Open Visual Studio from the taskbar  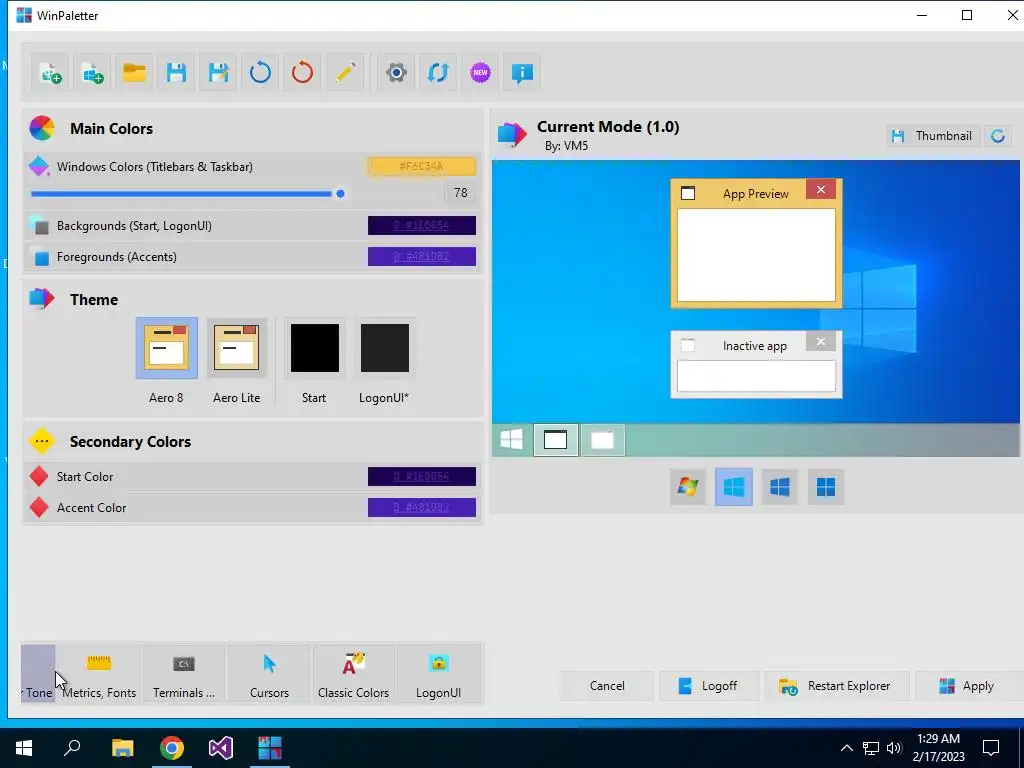coord(221,748)
